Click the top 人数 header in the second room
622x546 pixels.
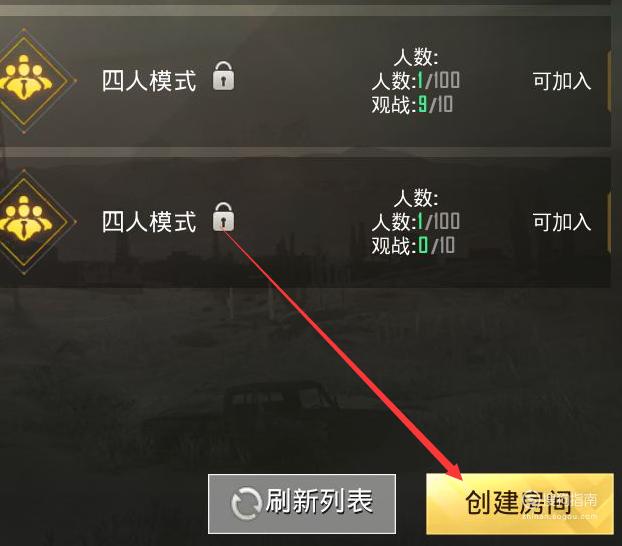click(x=416, y=198)
